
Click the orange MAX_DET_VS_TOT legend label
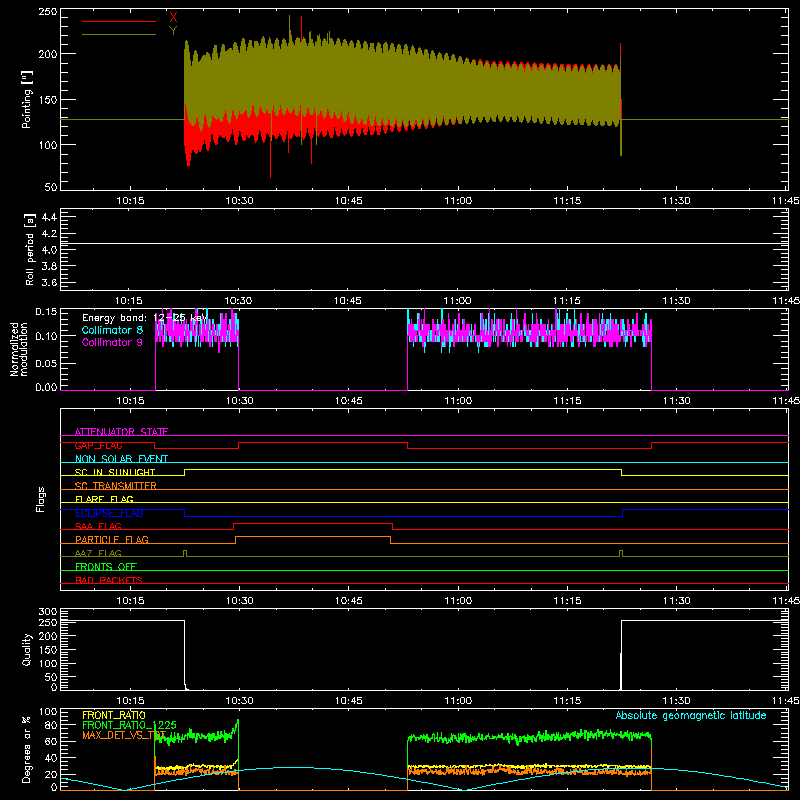point(124,735)
